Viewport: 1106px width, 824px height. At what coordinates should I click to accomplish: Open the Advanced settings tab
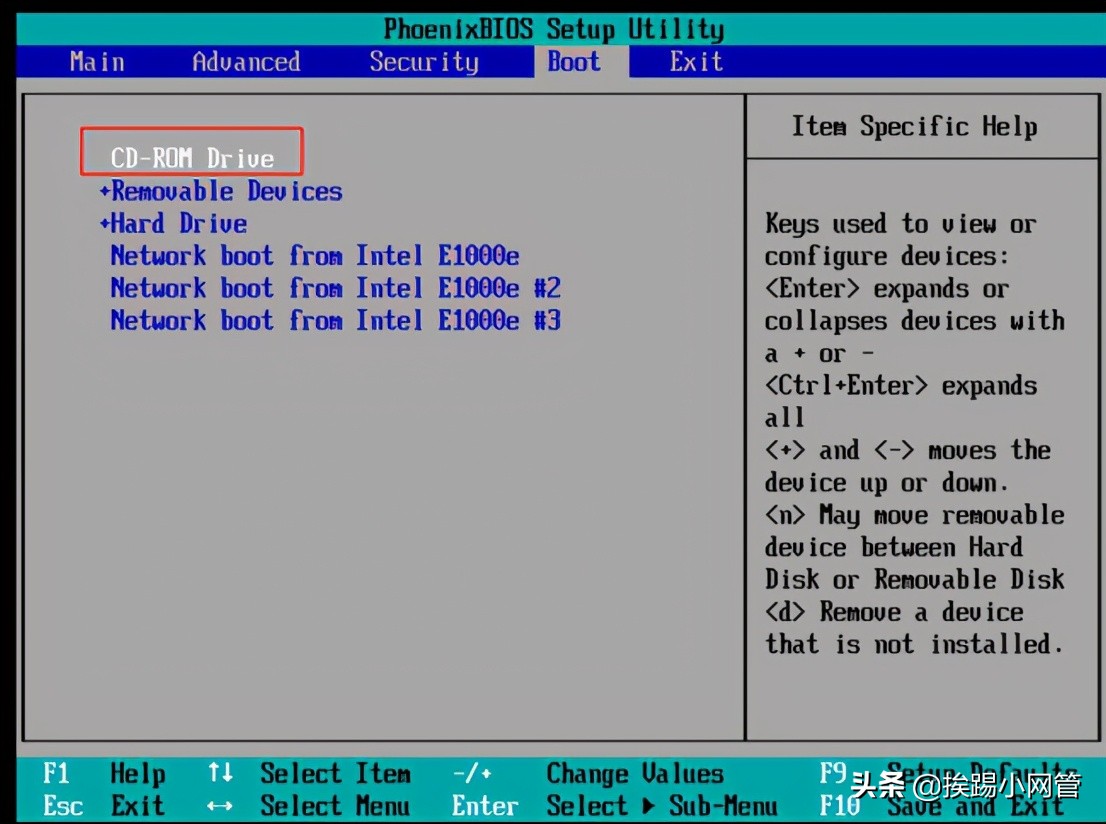pos(245,61)
